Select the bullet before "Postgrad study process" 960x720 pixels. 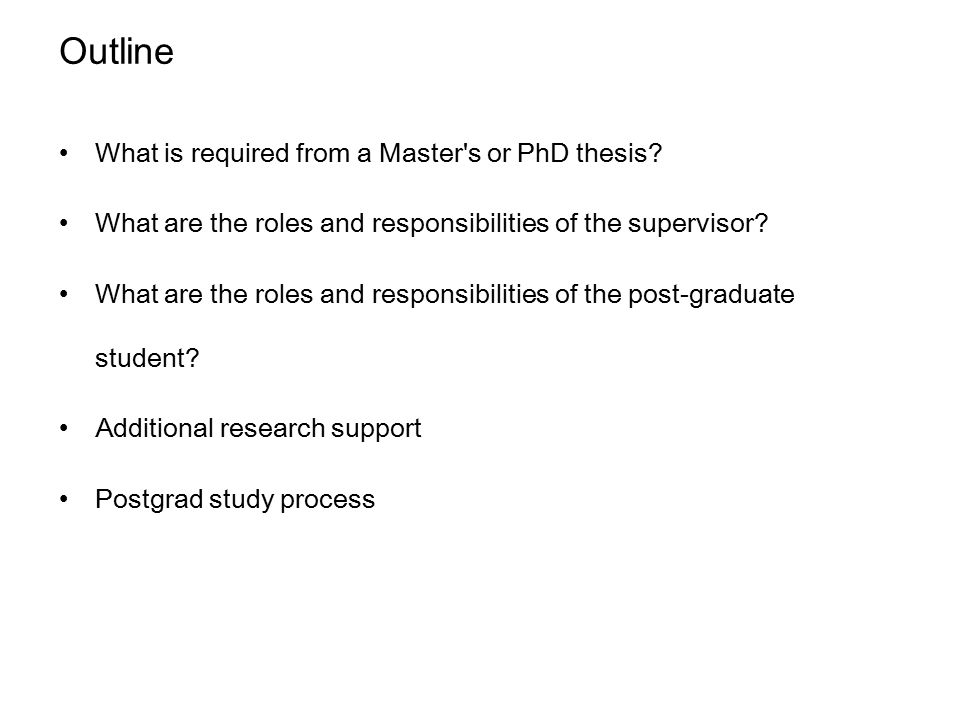coord(64,500)
